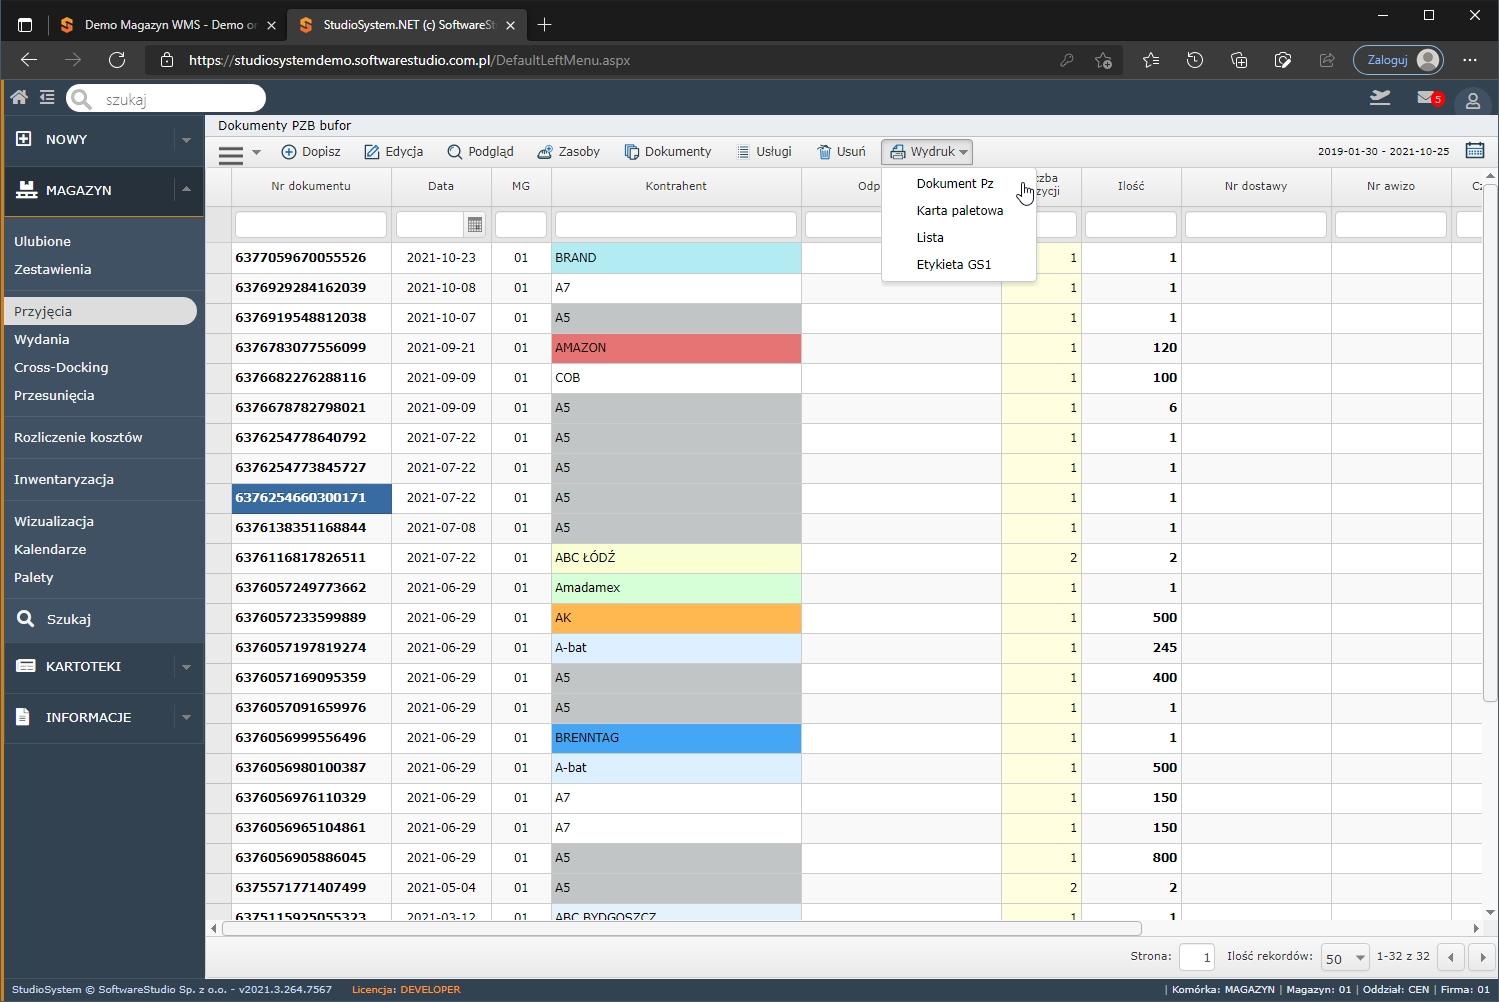Screen dimensions: 1499x1002
Task: Go to Inwentaryzacja in sidebar
Action: pyautogui.click(x=64, y=480)
